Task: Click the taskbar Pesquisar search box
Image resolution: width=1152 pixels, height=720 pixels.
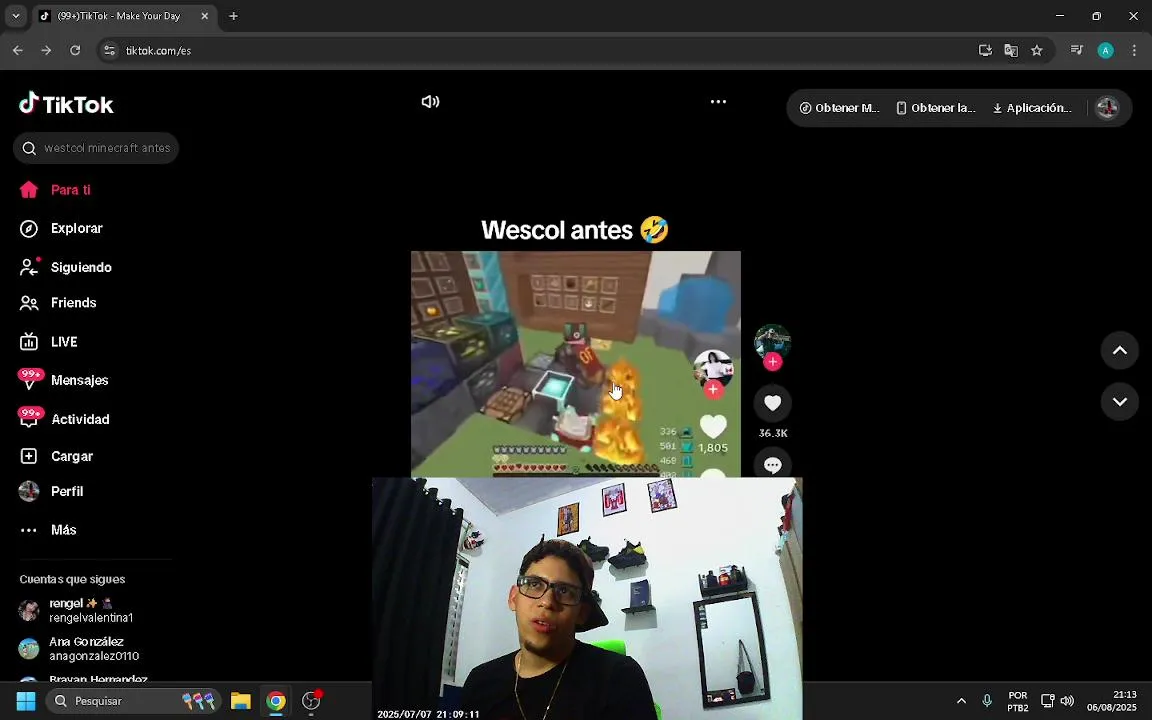Action: [133, 701]
